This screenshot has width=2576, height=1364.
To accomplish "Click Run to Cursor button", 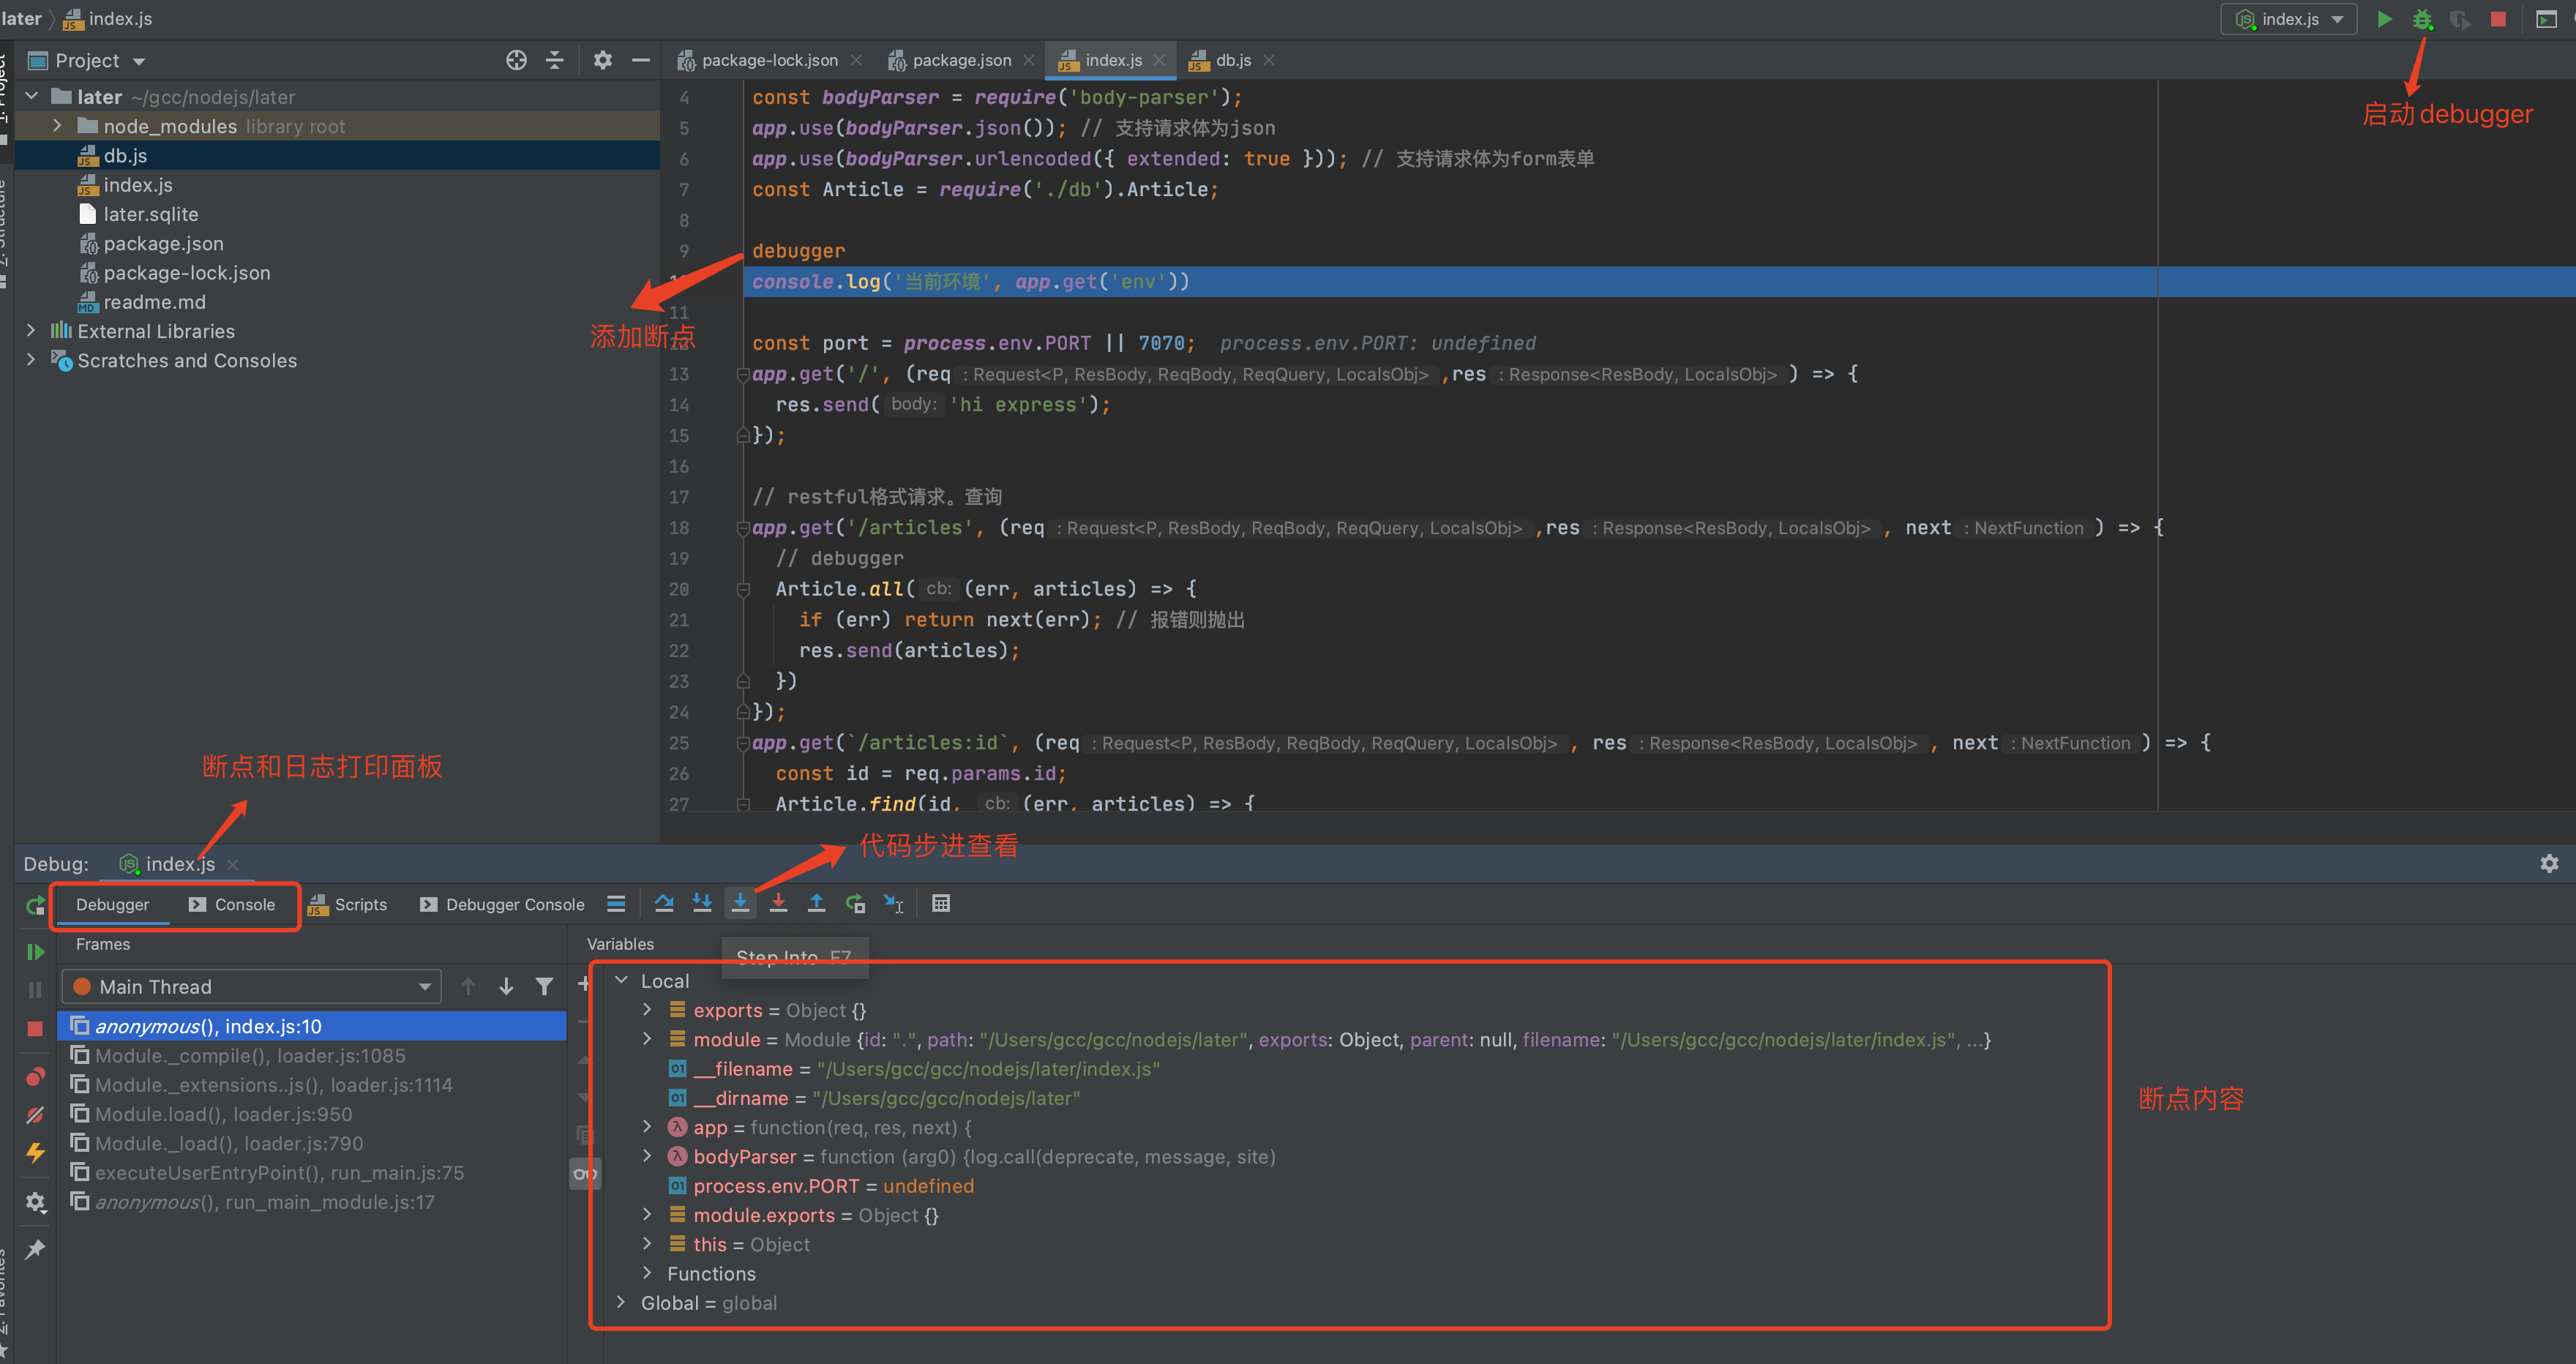I will [x=893, y=904].
